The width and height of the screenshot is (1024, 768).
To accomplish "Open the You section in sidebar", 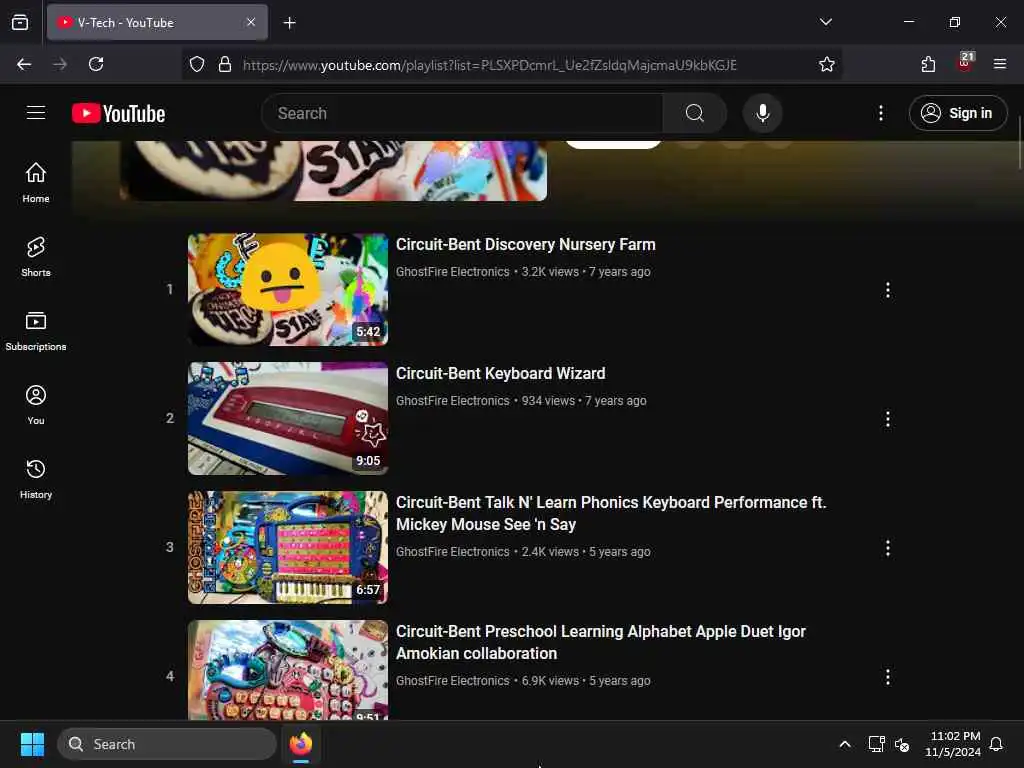I will (36, 404).
